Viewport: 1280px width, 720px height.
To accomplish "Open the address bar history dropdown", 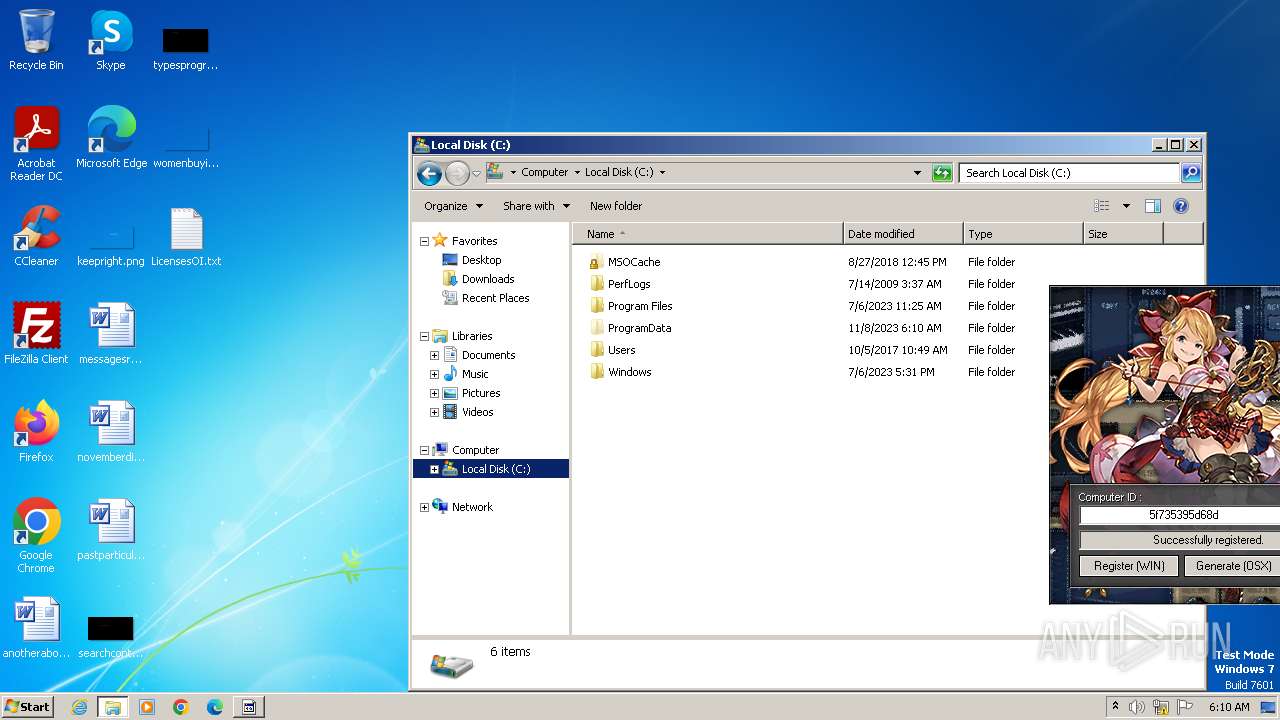I will tap(917, 173).
